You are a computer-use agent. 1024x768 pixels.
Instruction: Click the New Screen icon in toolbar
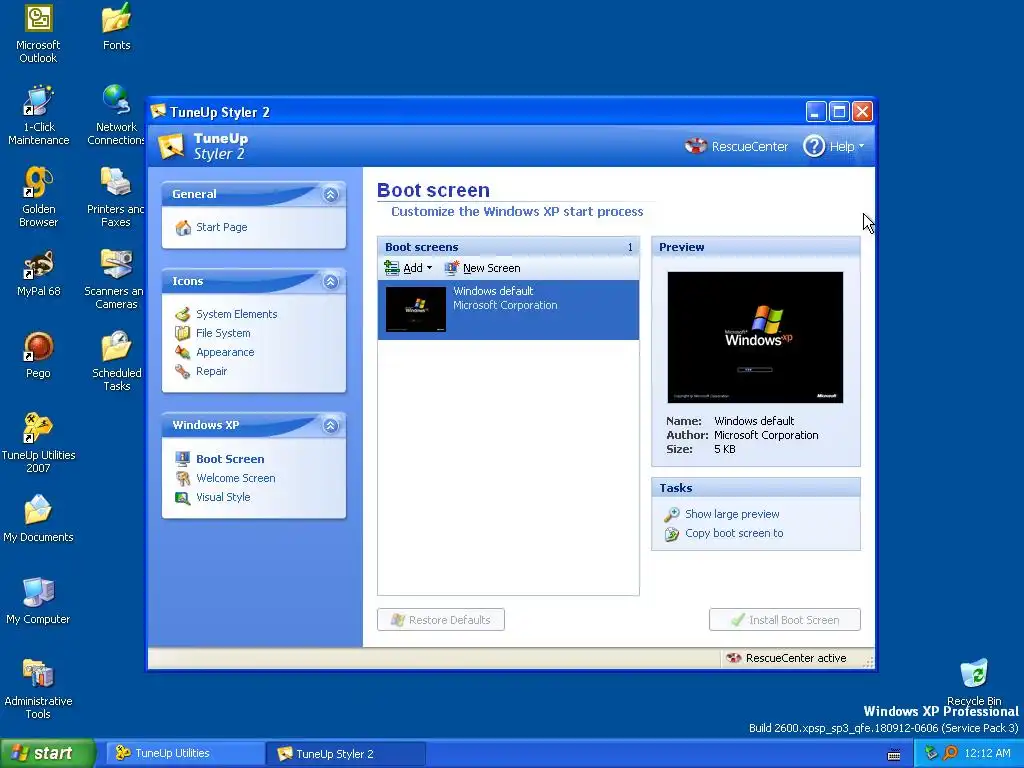[452, 268]
